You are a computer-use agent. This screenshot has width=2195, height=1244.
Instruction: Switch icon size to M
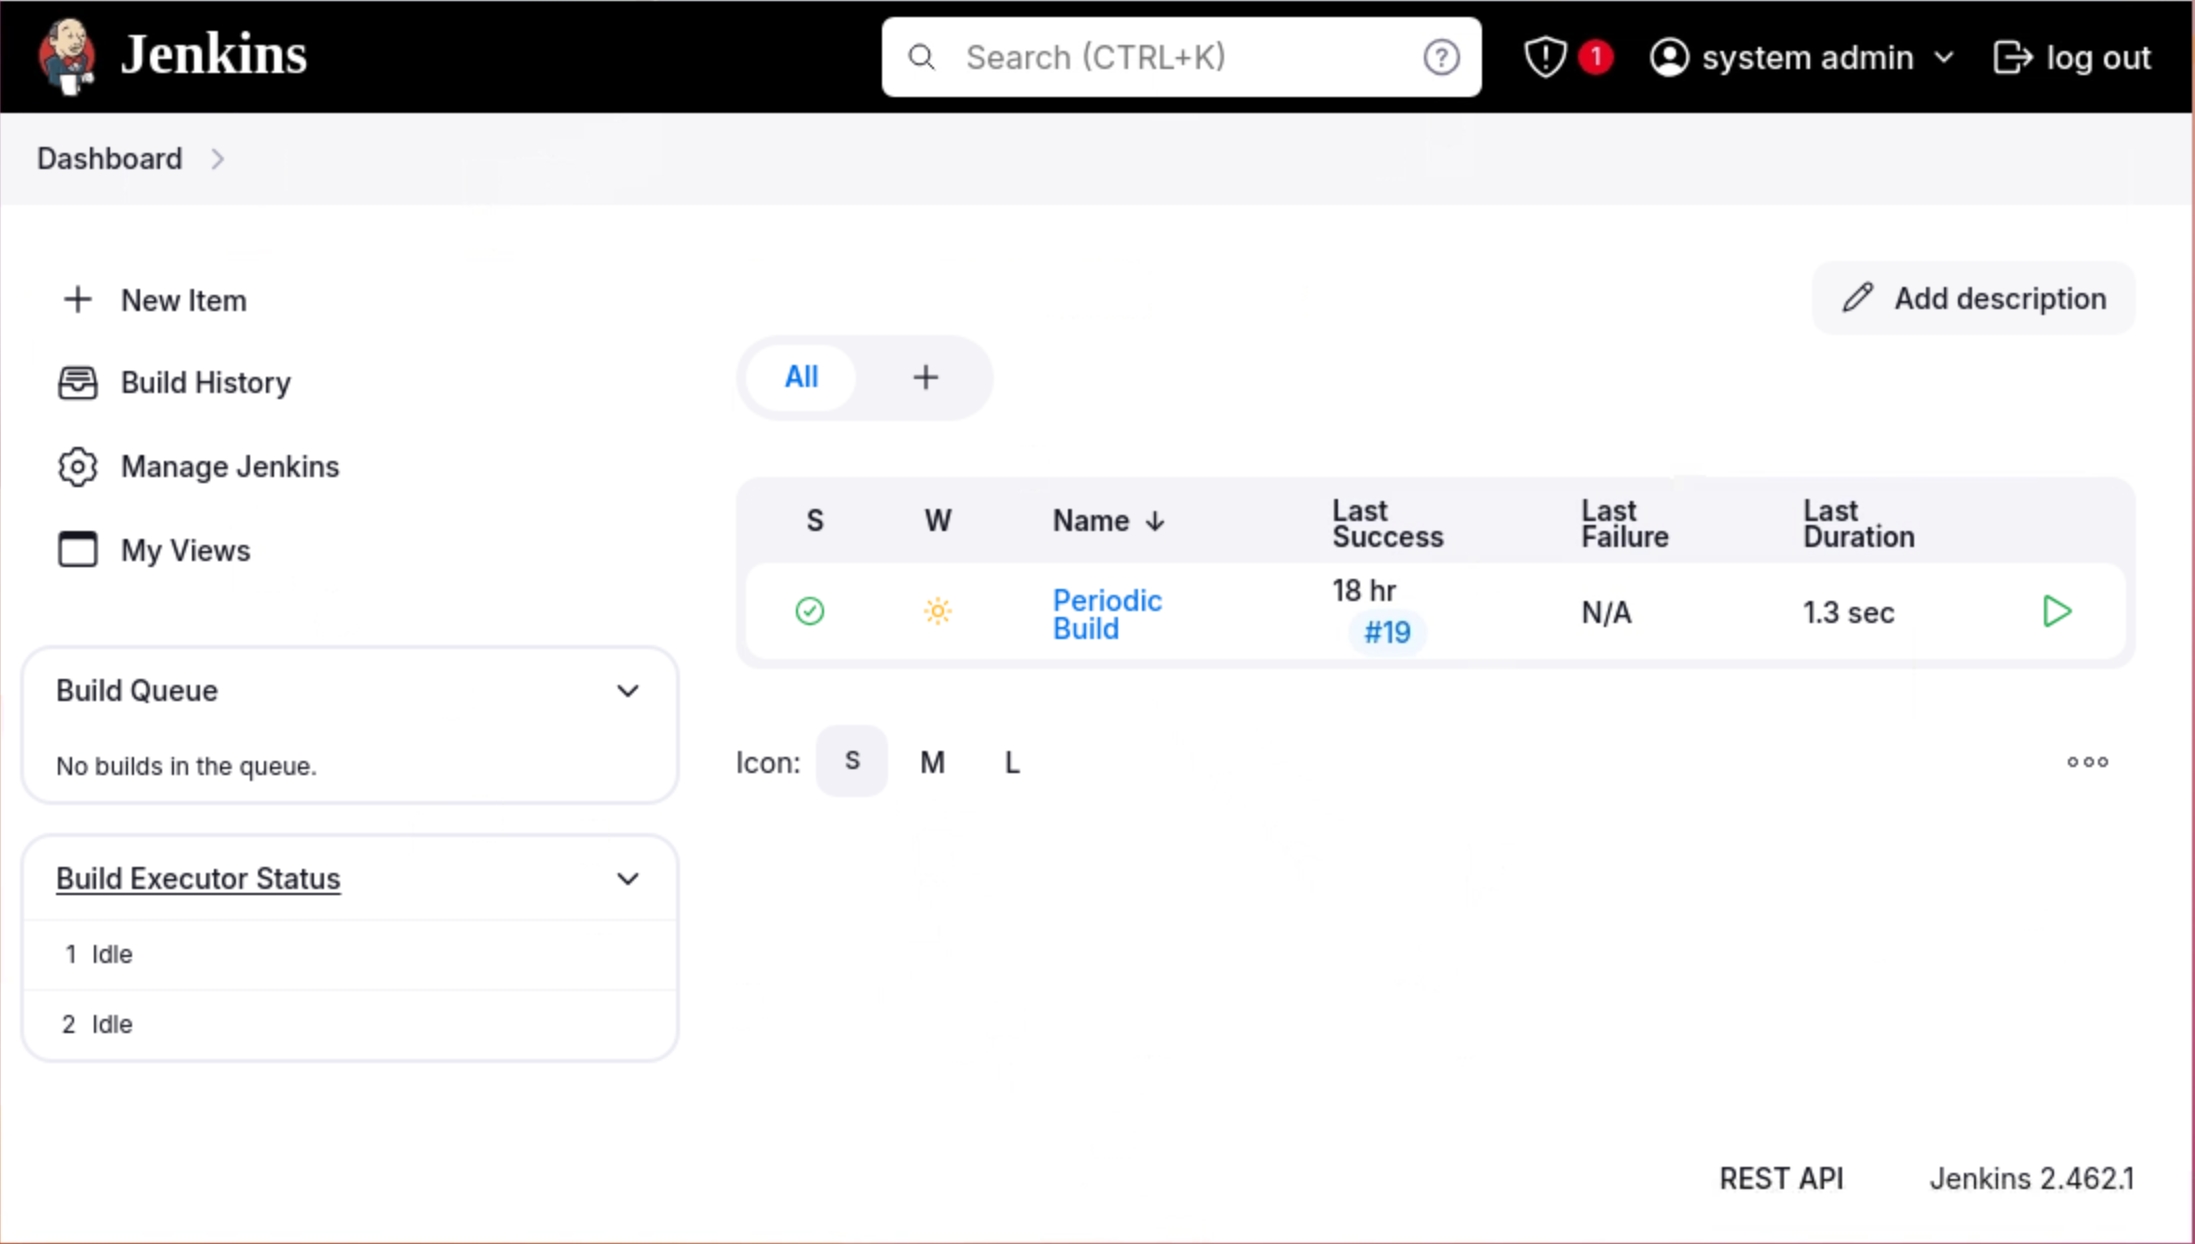pos(932,763)
